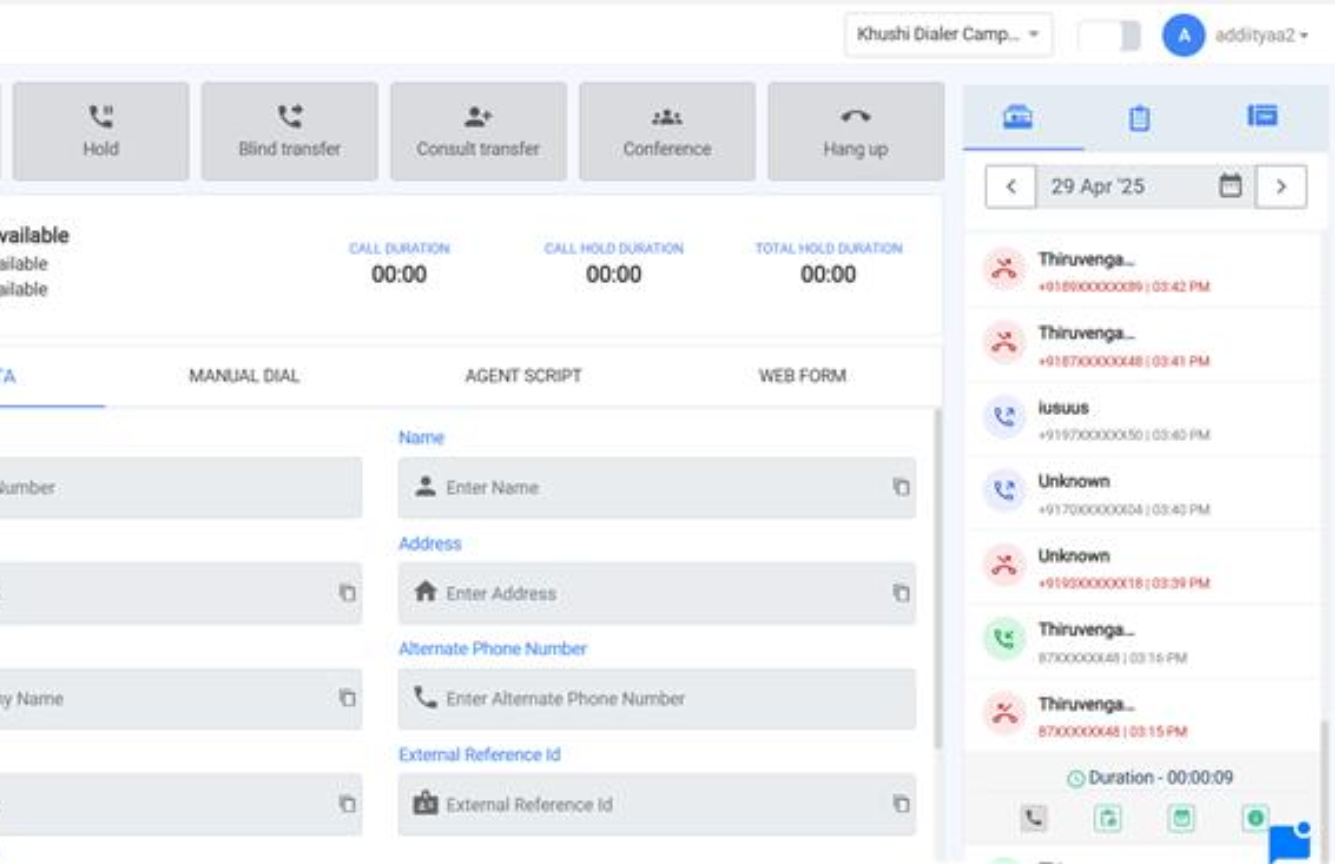Viewport: 1335px width, 864px height.
Task: Click the CALL HOLD DURATION 00:00 value
Action: 614,275
